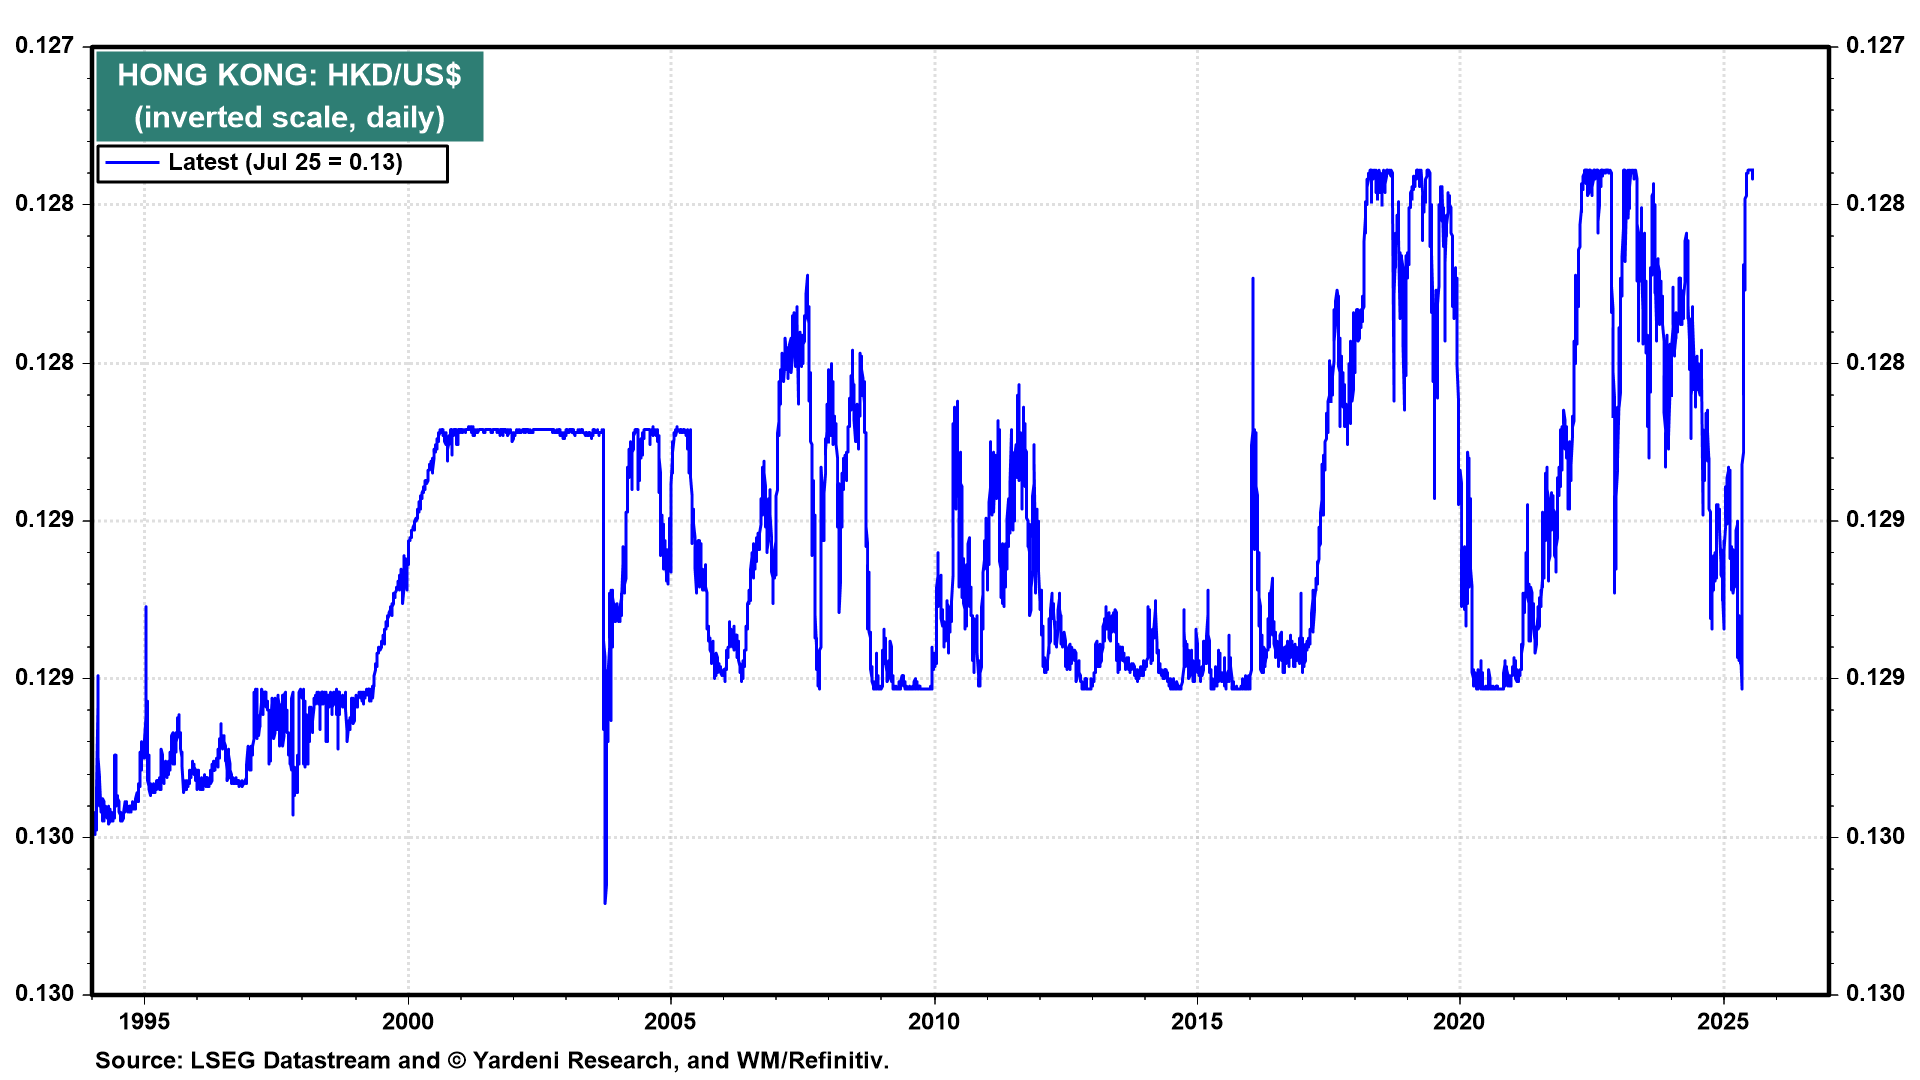Image resolution: width=1920 pixels, height=1080 pixels.
Task: Click the 2010 x-axis label
Action: coord(934,1022)
